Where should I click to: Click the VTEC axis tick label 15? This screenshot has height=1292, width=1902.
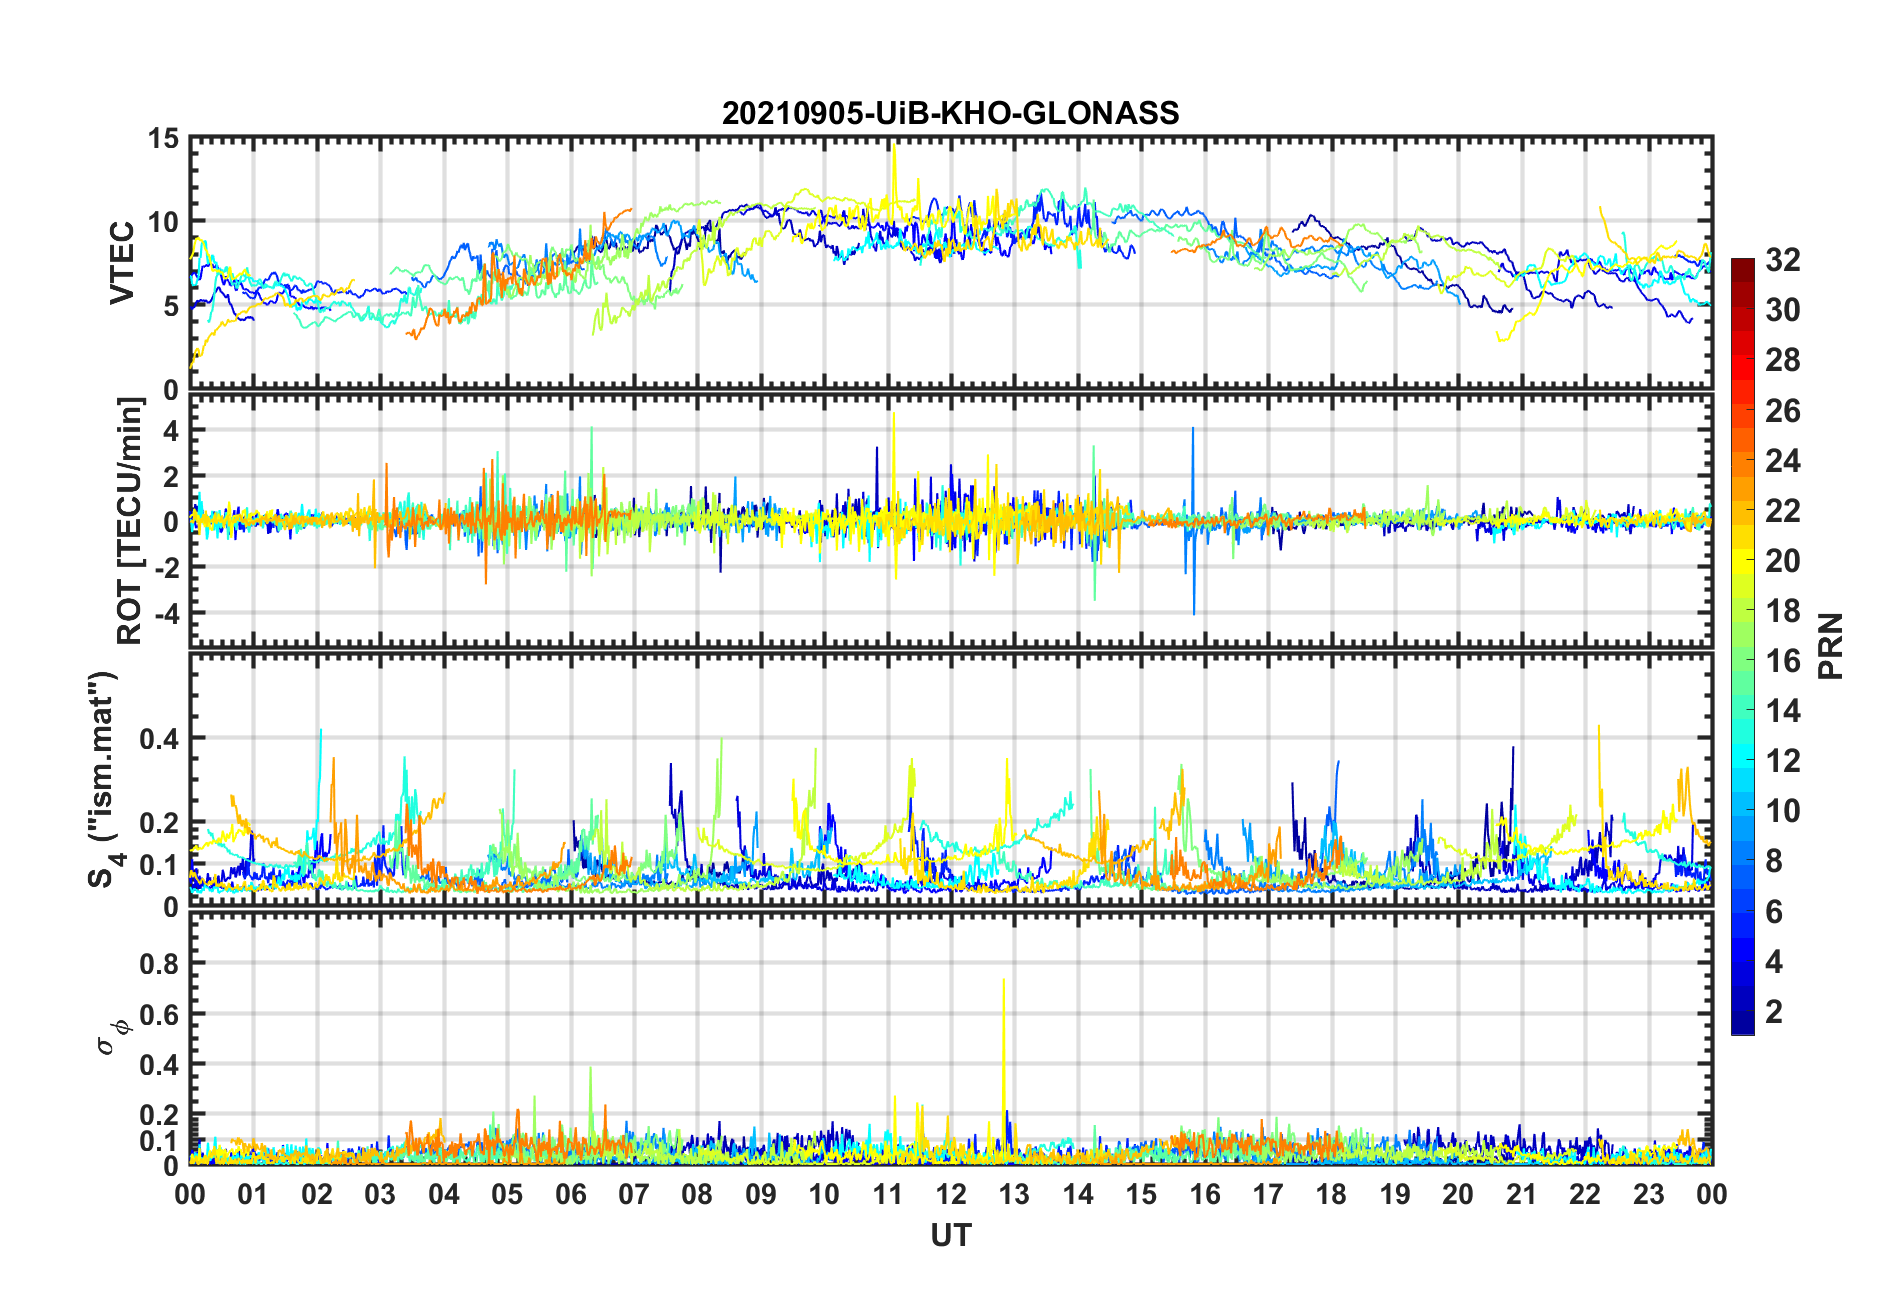pos(163,139)
